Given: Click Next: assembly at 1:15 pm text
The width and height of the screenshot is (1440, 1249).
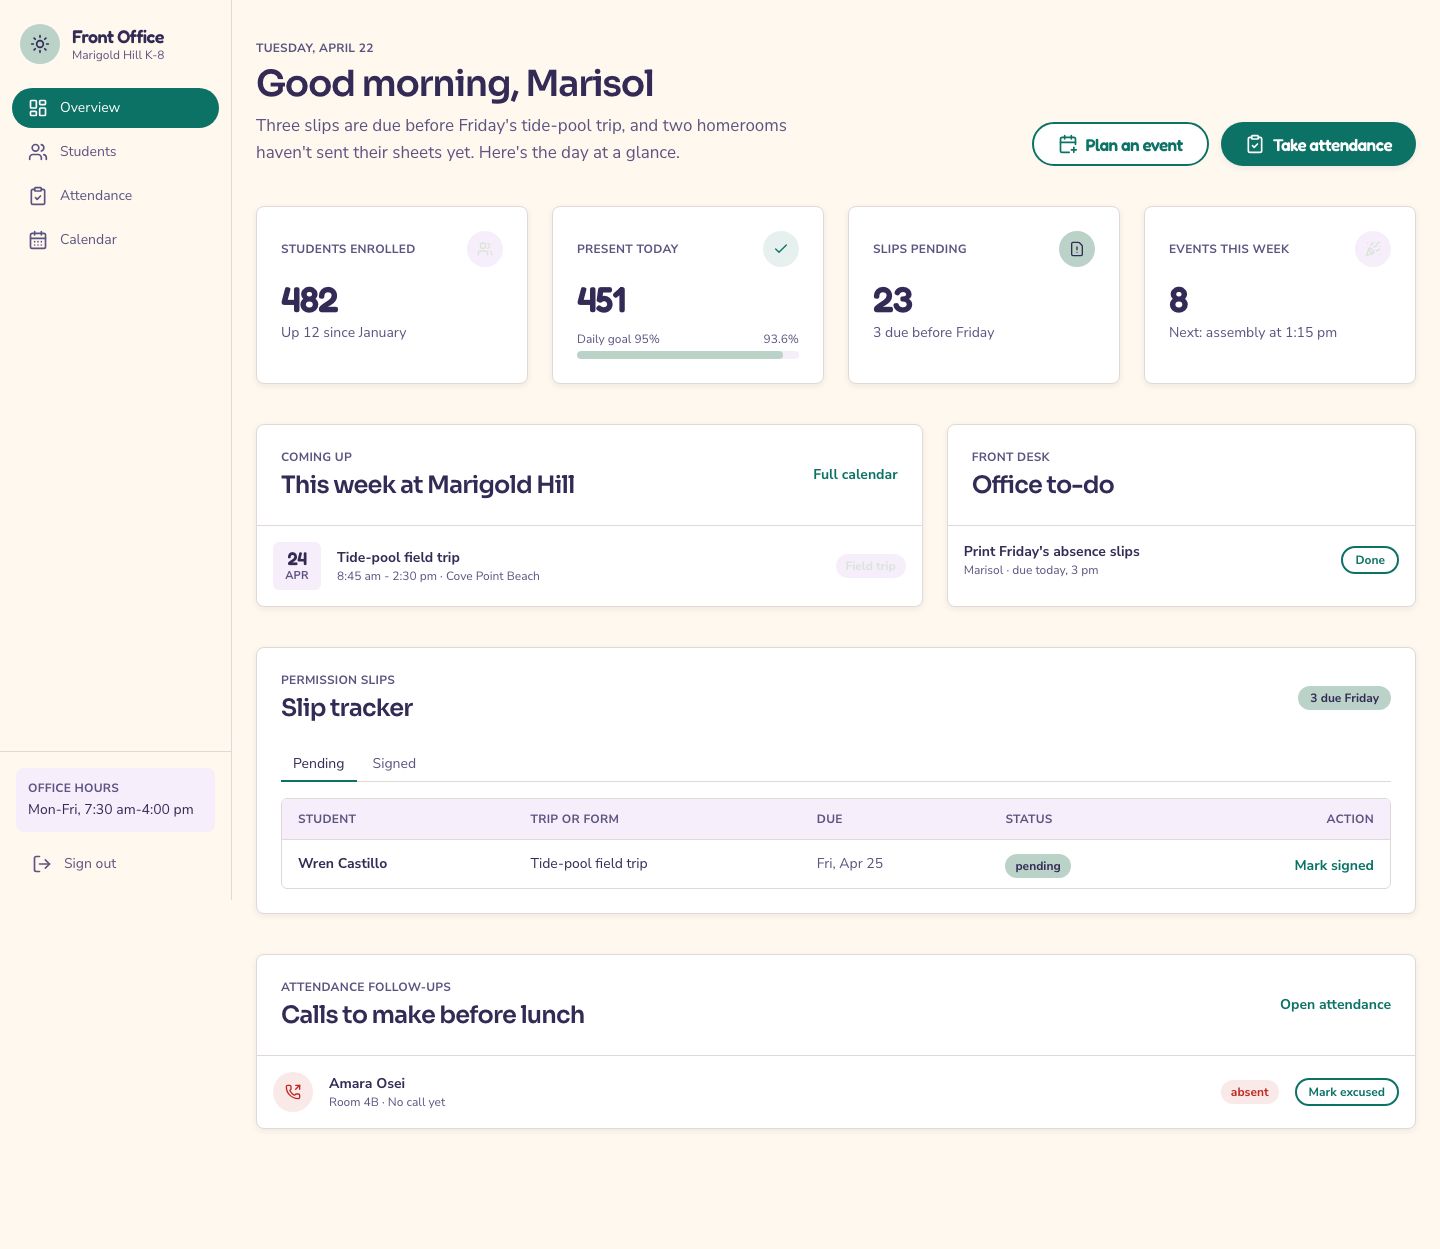Looking at the screenshot, I should pos(1253,332).
